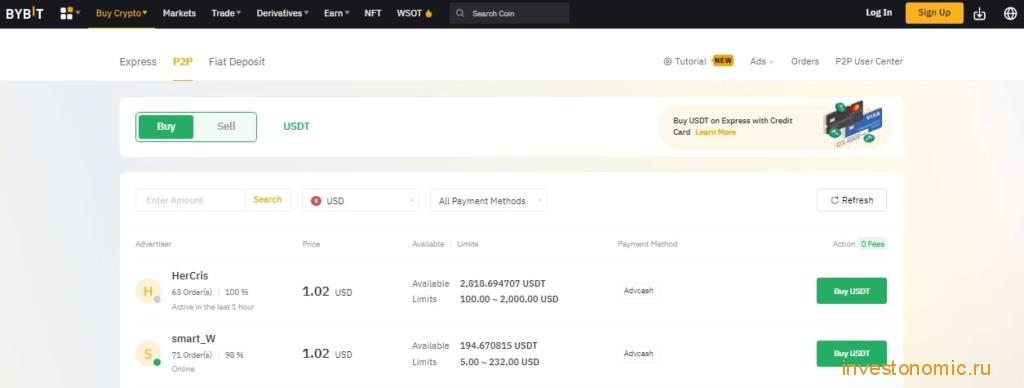Click the download app icon
The height and width of the screenshot is (388, 1024).
tap(979, 13)
